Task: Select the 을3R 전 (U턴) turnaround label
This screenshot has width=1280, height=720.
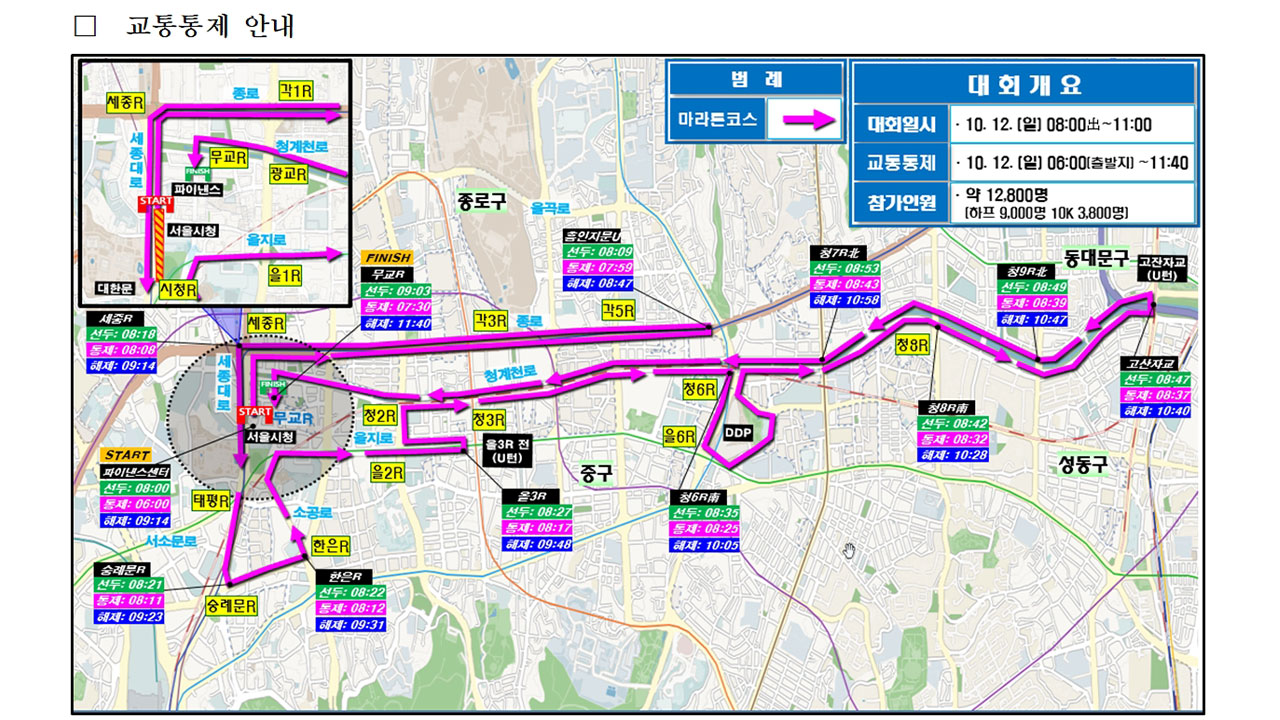Action: (x=499, y=450)
